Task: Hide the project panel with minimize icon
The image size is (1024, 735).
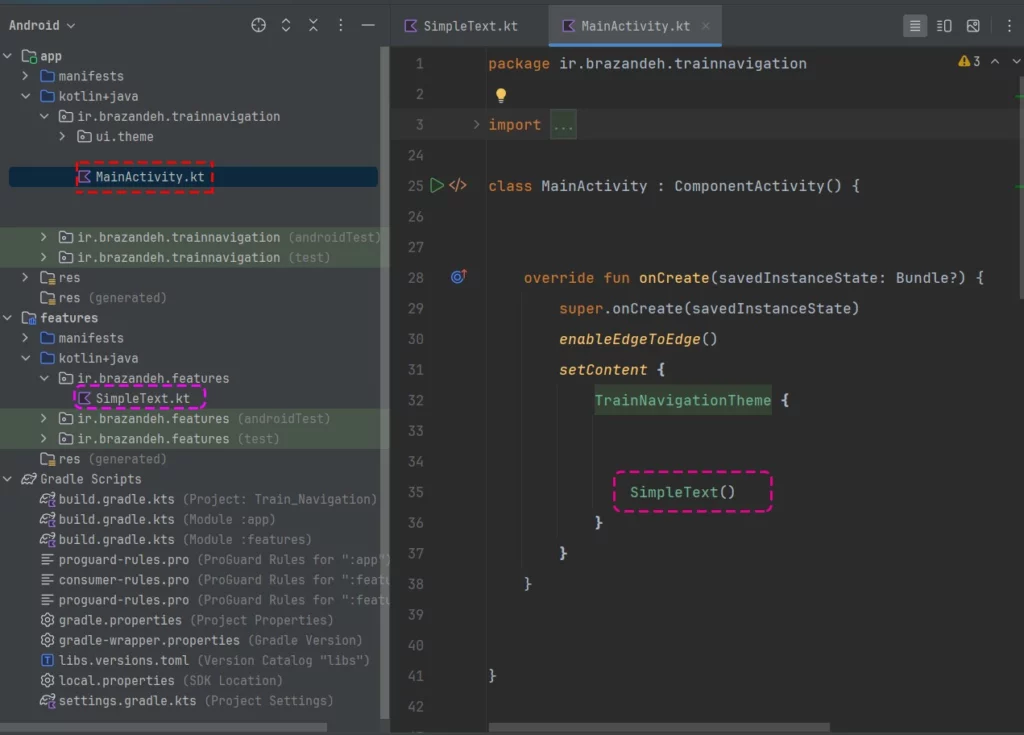Action: pyautogui.click(x=368, y=25)
